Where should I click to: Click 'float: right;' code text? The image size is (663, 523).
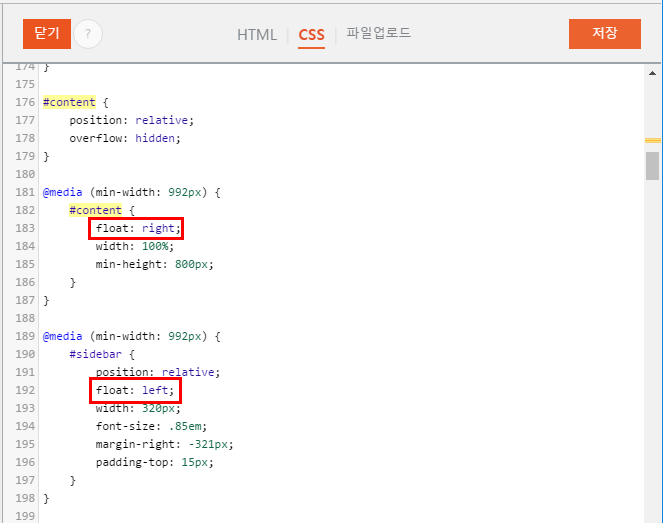(x=138, y=228)
